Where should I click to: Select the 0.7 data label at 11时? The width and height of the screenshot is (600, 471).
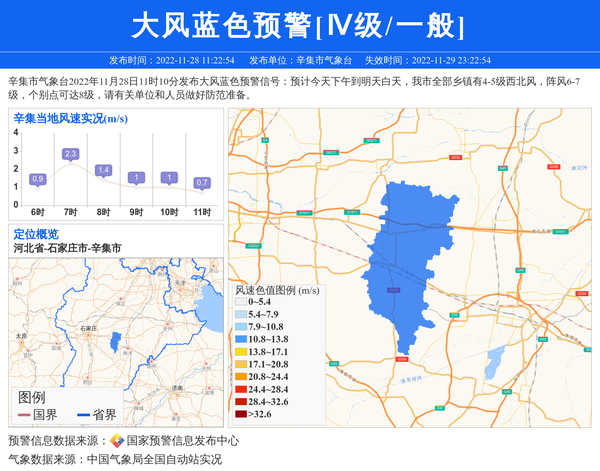[202, 183]
